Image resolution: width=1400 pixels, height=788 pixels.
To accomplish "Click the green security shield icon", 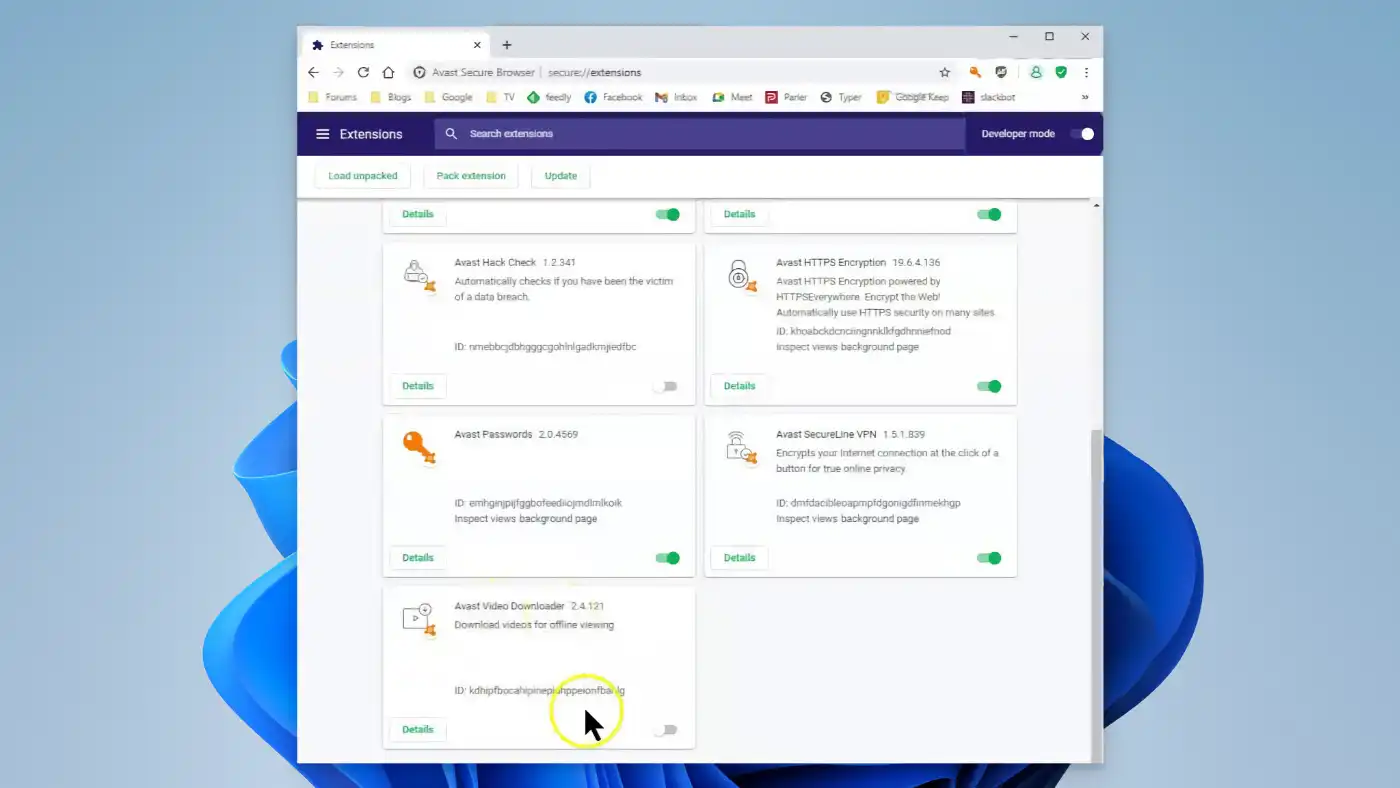I will (1063, 72).
